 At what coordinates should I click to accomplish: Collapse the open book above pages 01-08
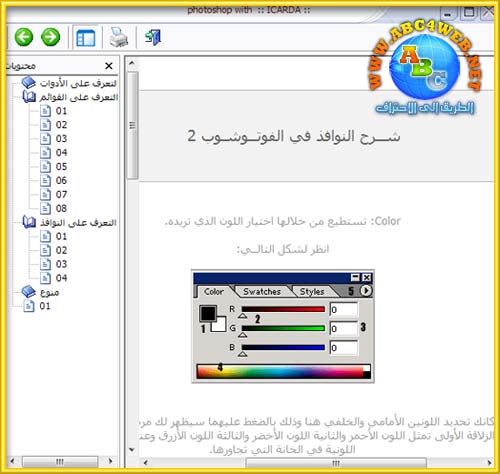pos(29,97)
